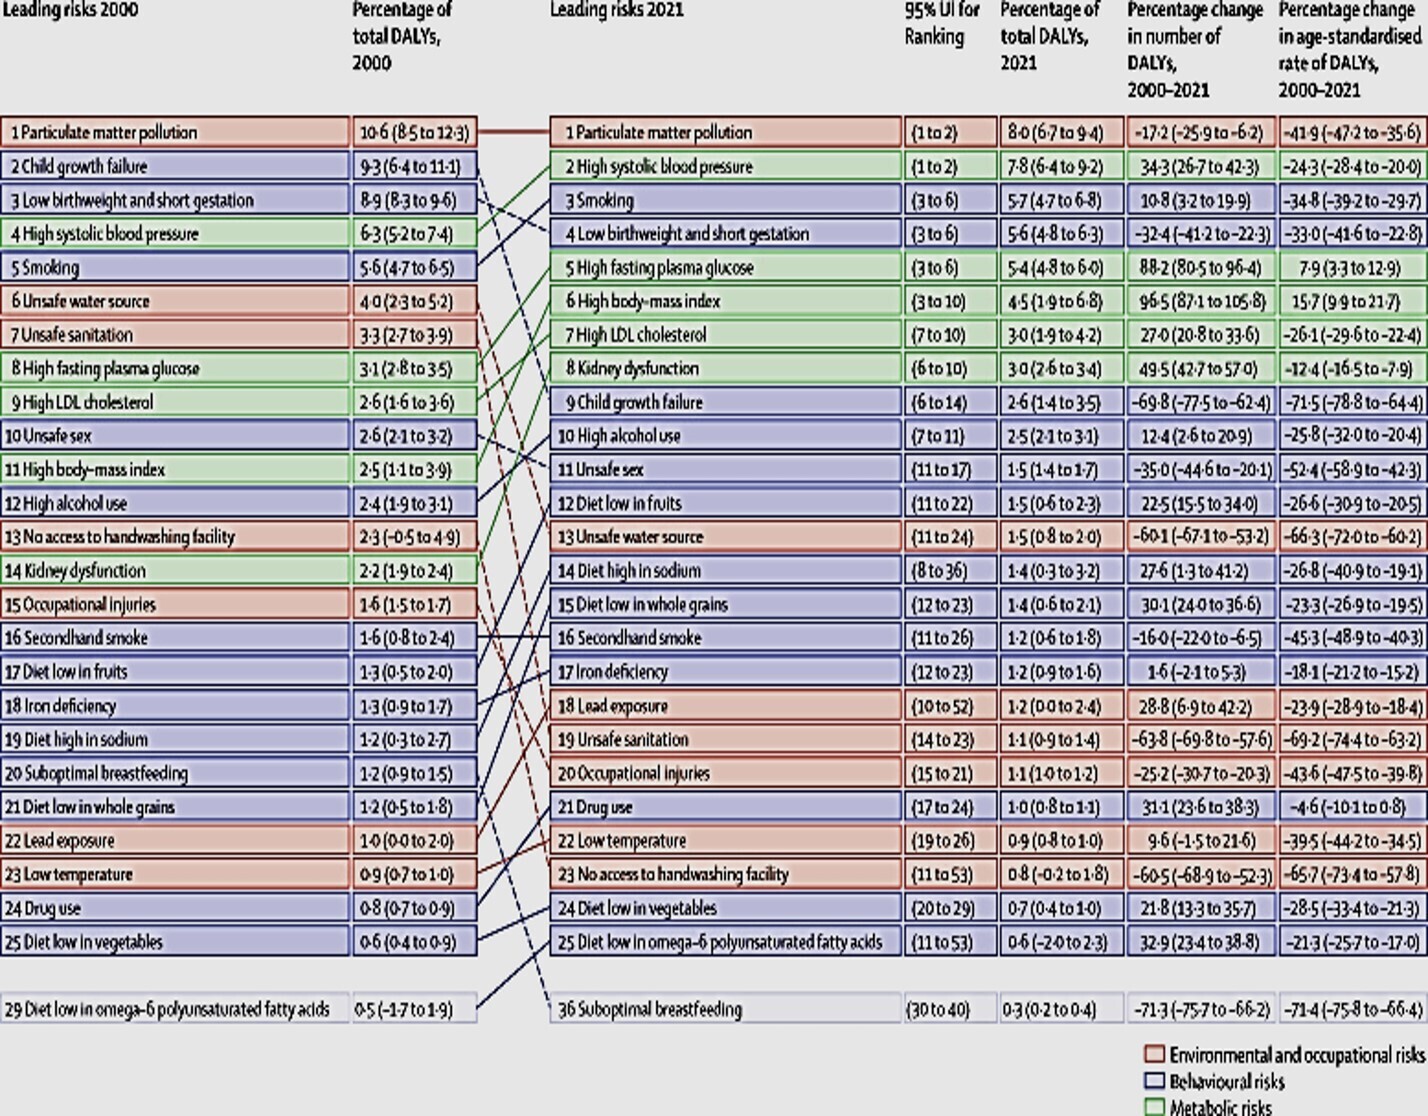Click "11 High body-mass index" row

(175, 469)
